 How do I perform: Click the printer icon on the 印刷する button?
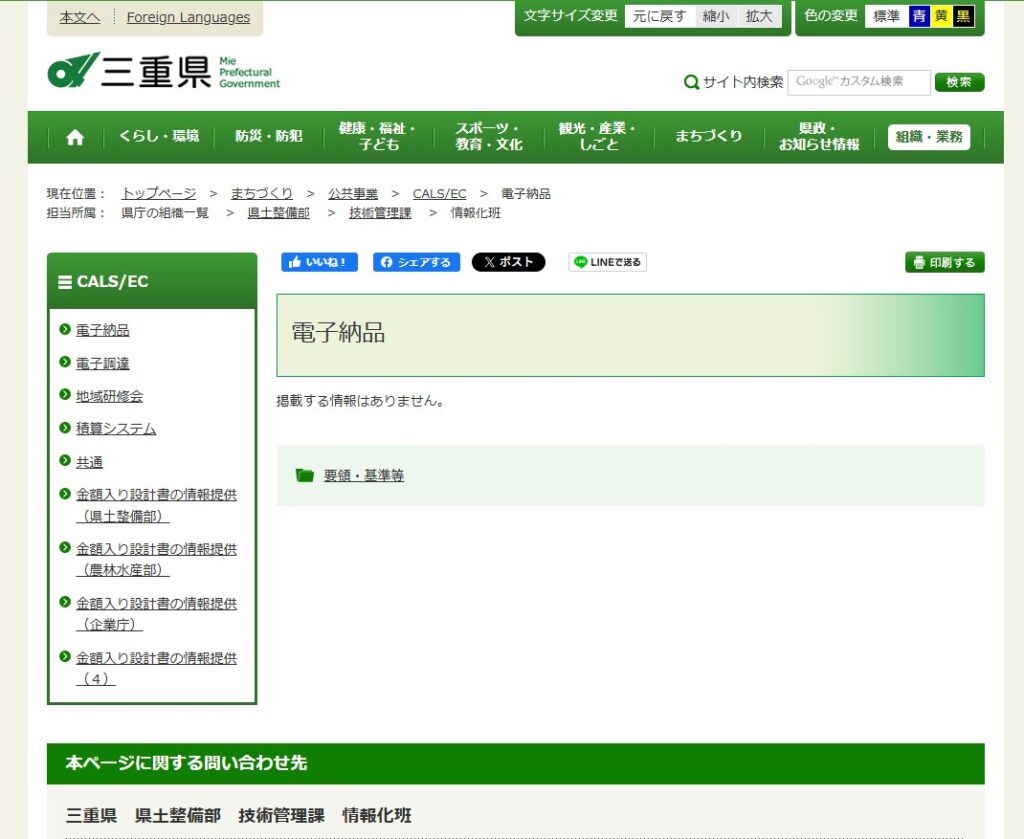pos(918,261)
